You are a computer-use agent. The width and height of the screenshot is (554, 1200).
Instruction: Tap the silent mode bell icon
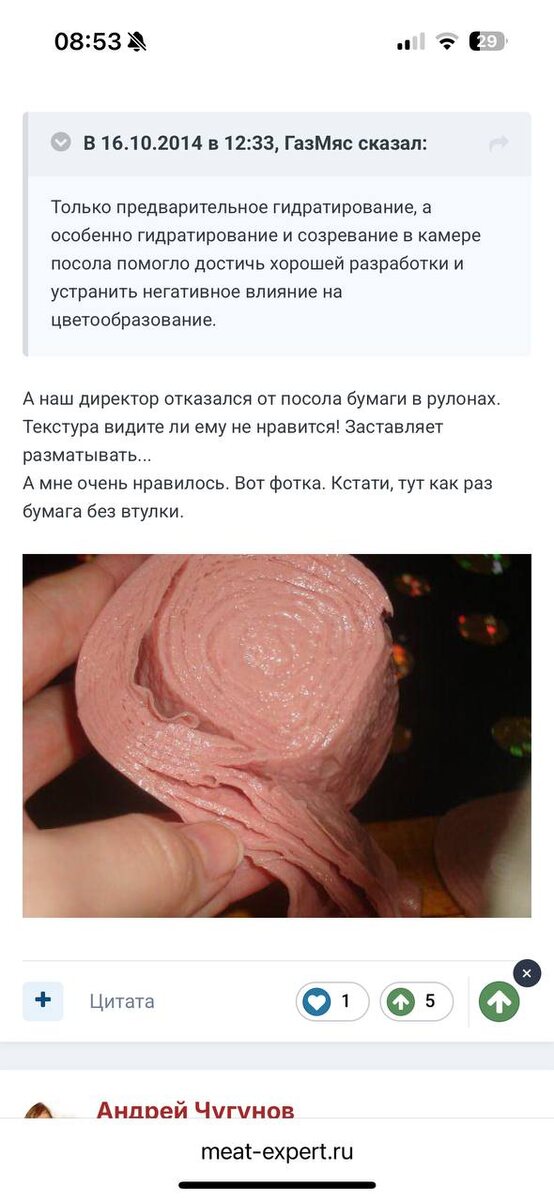click(x=136, y=41)
